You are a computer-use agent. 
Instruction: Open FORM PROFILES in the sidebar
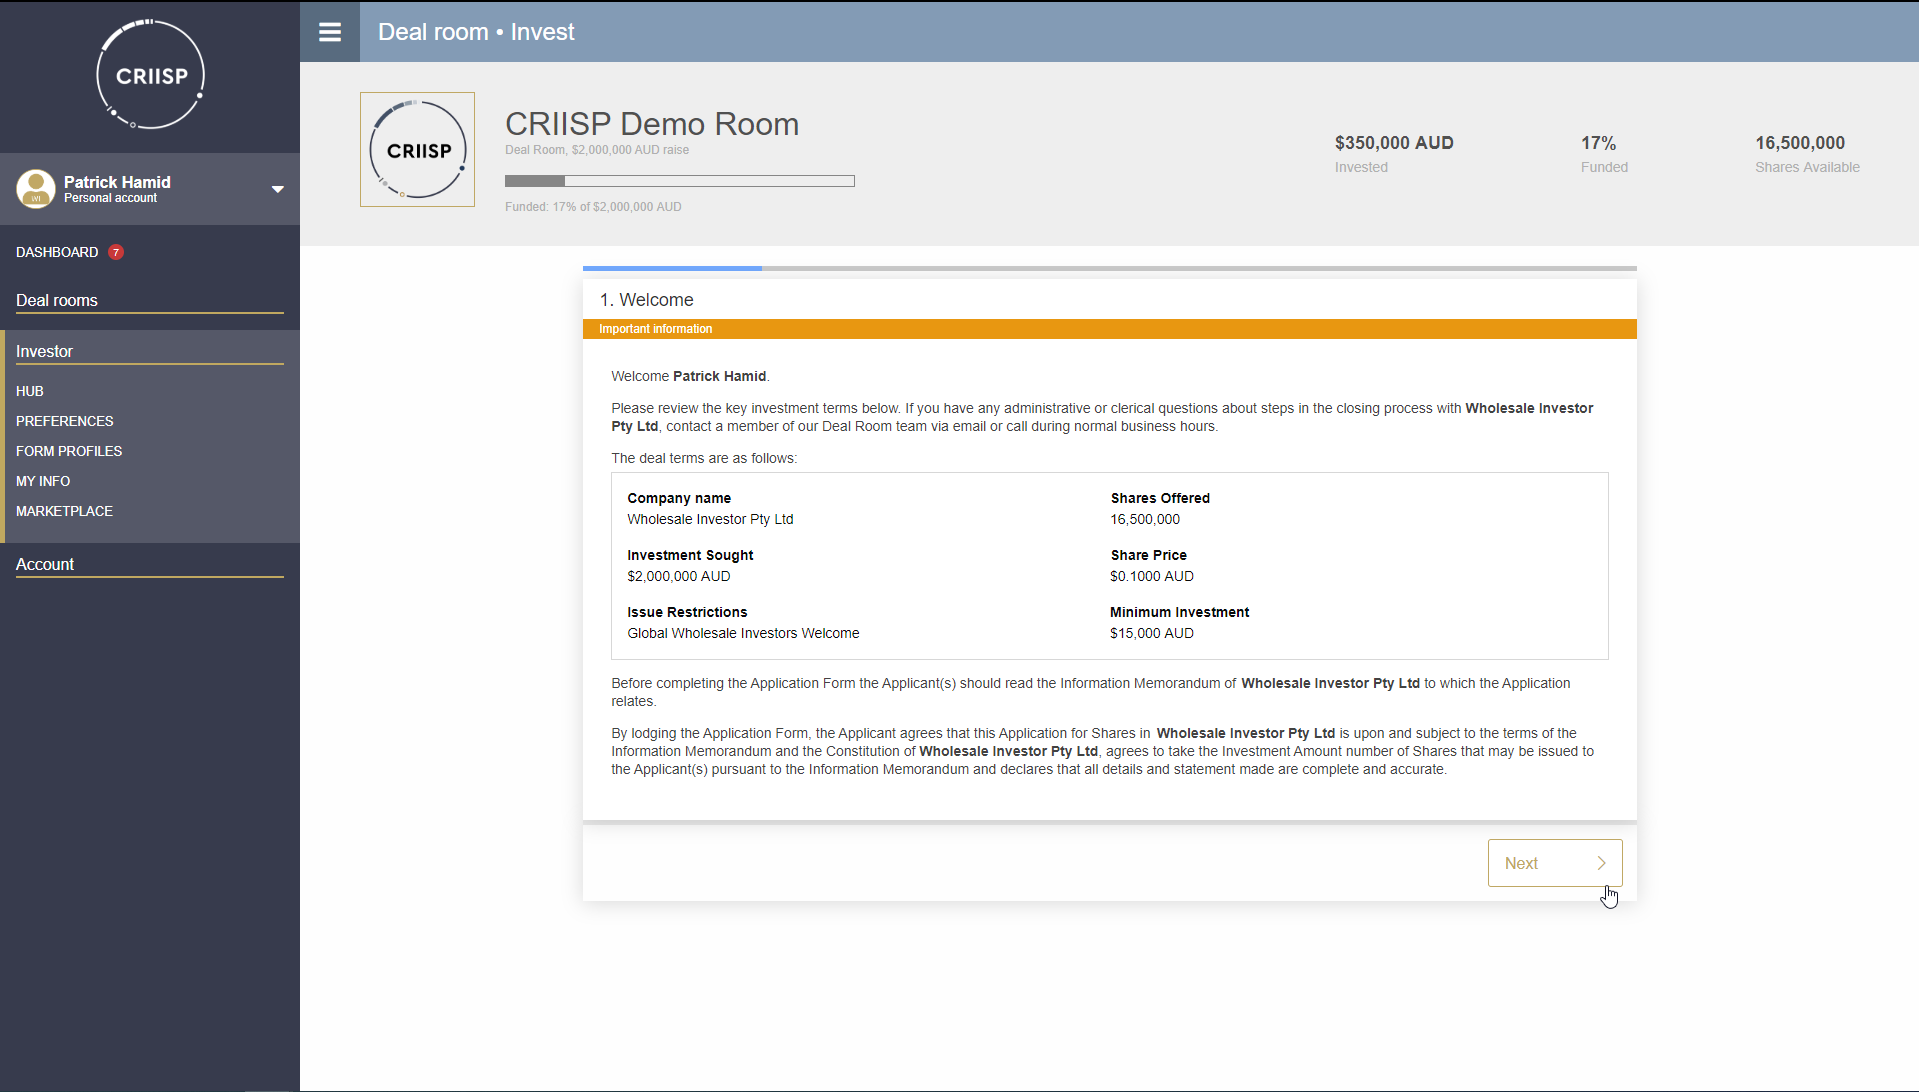[x=69, y=451]
